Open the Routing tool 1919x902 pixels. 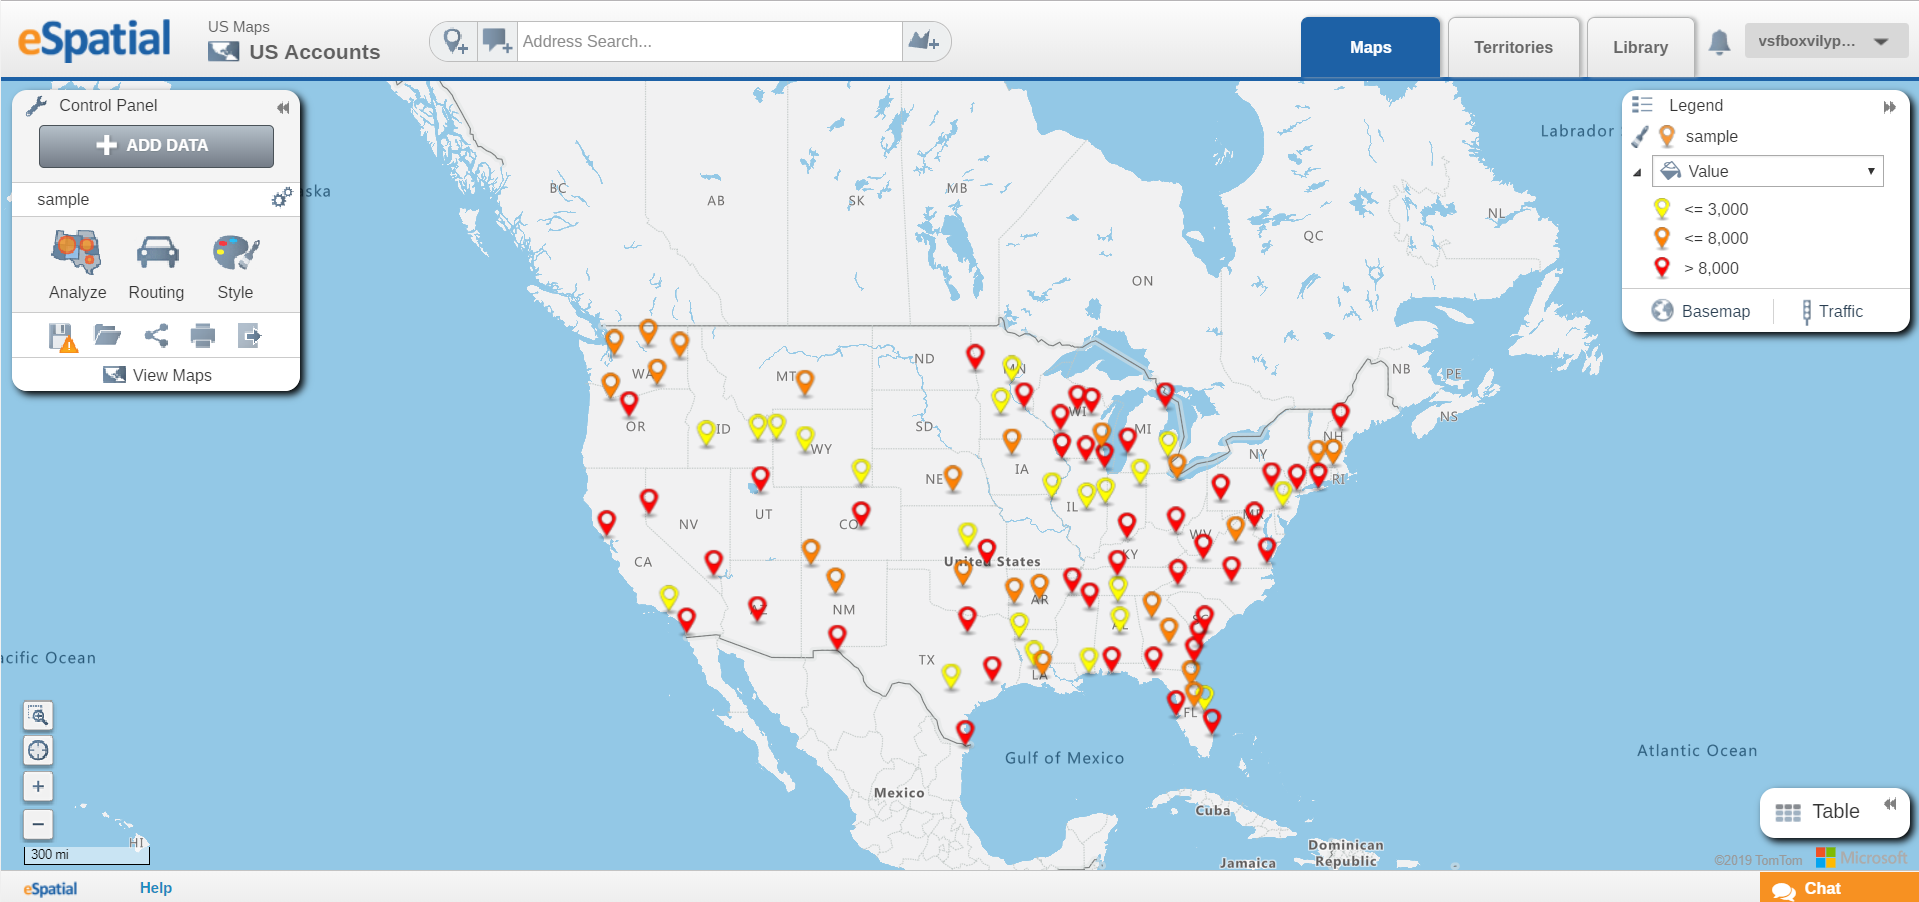tap(157, 265)
